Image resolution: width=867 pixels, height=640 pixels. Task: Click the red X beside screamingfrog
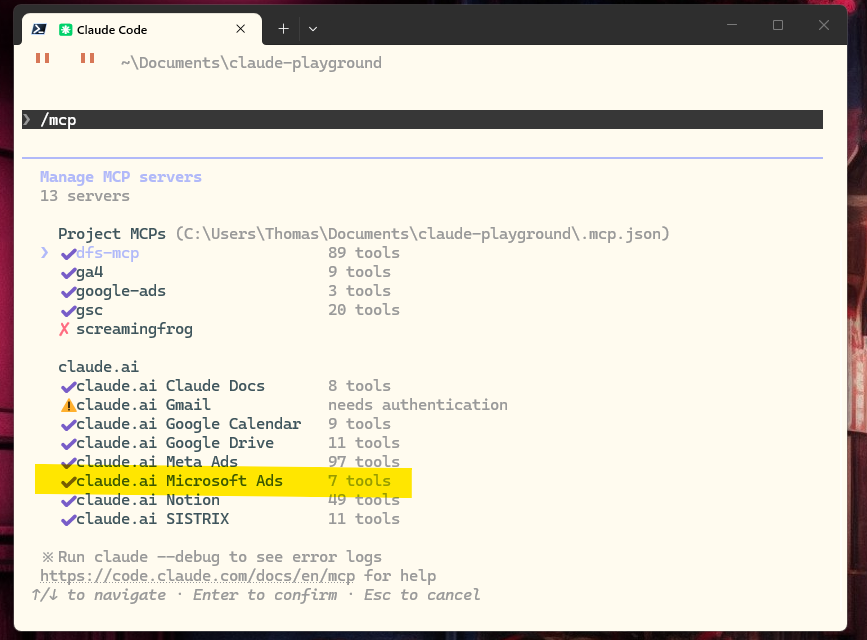(x=64, y=329)
